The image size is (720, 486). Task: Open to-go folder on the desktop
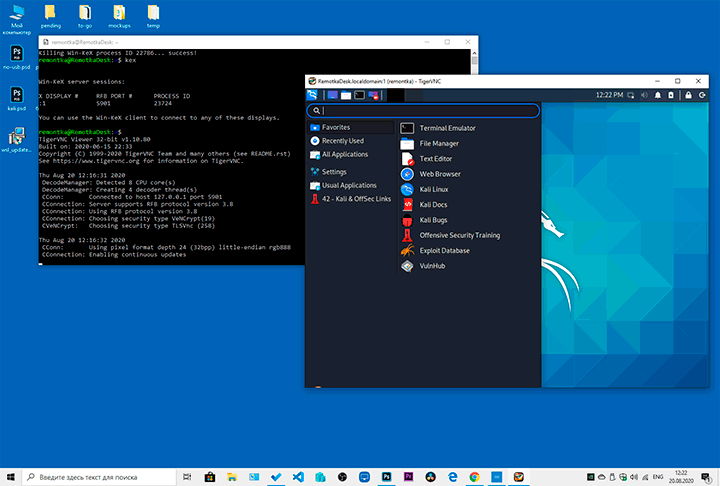coord(85,17)
